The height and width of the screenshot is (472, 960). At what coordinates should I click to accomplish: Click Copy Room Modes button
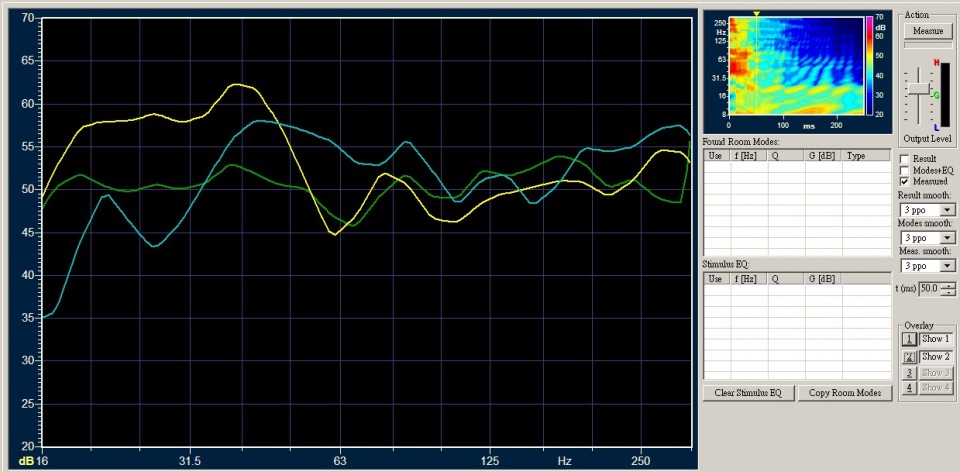coord(845,393)
